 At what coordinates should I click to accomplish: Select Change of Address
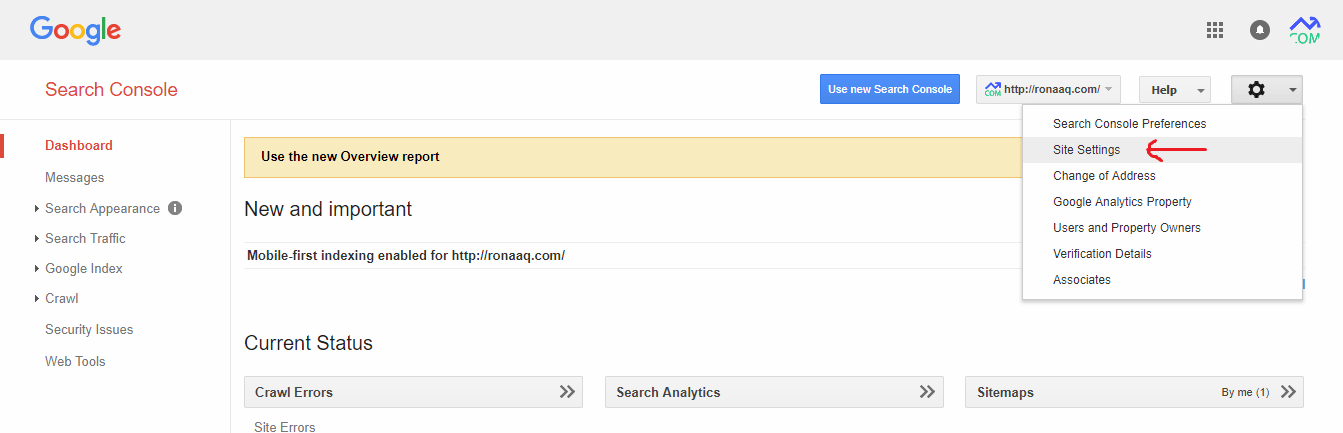click(1162, 176)
